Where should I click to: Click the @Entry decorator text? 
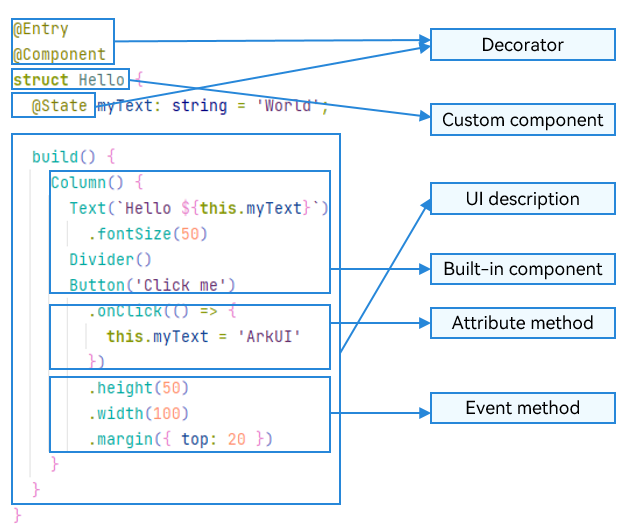point(41,30)
